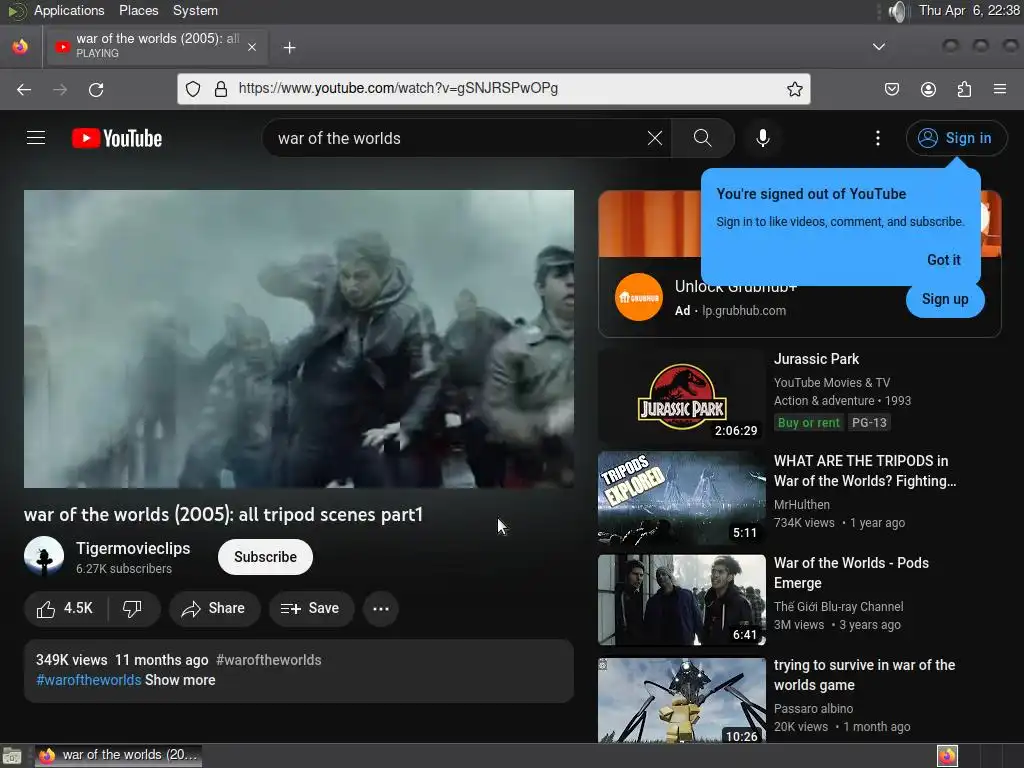Click the Jurassic Park title text
1024x768 pixels.
pyautogui.click(x=816, y=359)
